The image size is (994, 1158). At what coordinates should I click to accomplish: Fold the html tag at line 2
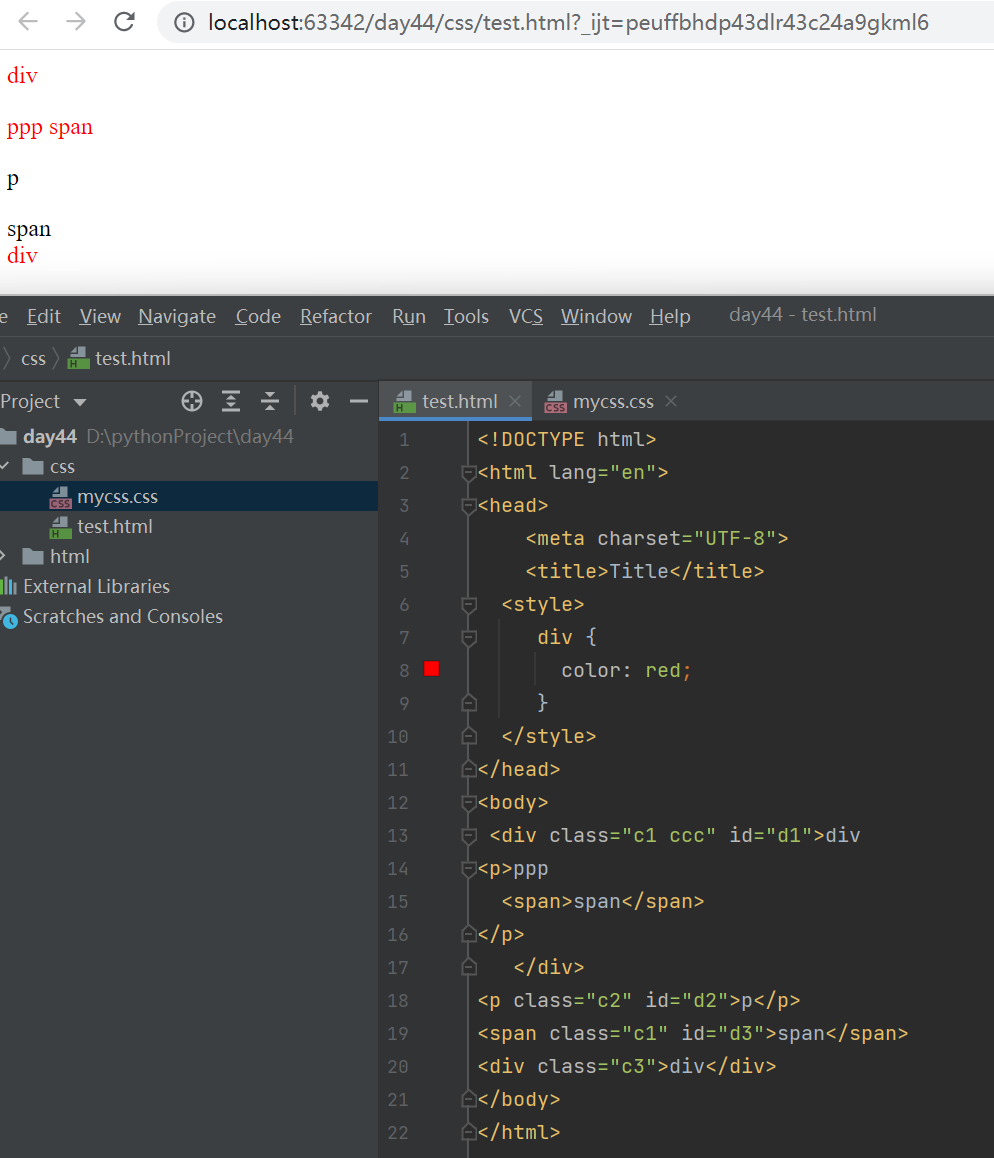(x=468, y=473)
